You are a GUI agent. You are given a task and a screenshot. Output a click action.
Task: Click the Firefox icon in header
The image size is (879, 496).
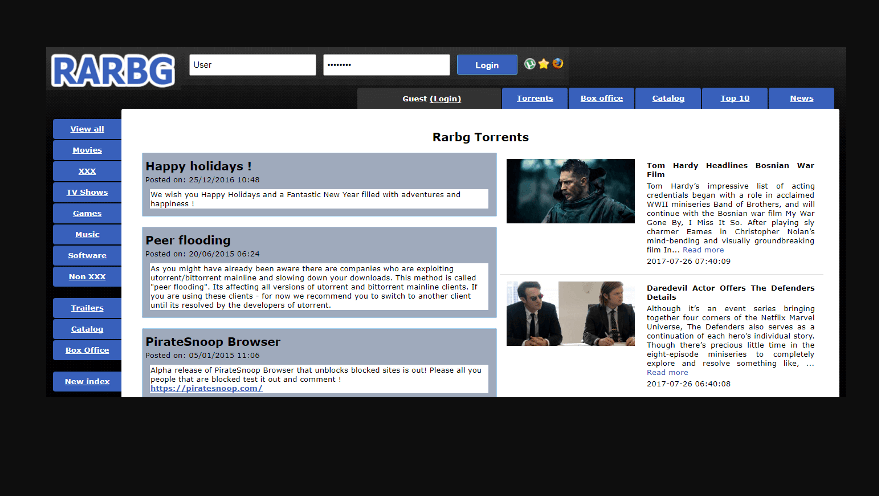click(x=557, y=63)
